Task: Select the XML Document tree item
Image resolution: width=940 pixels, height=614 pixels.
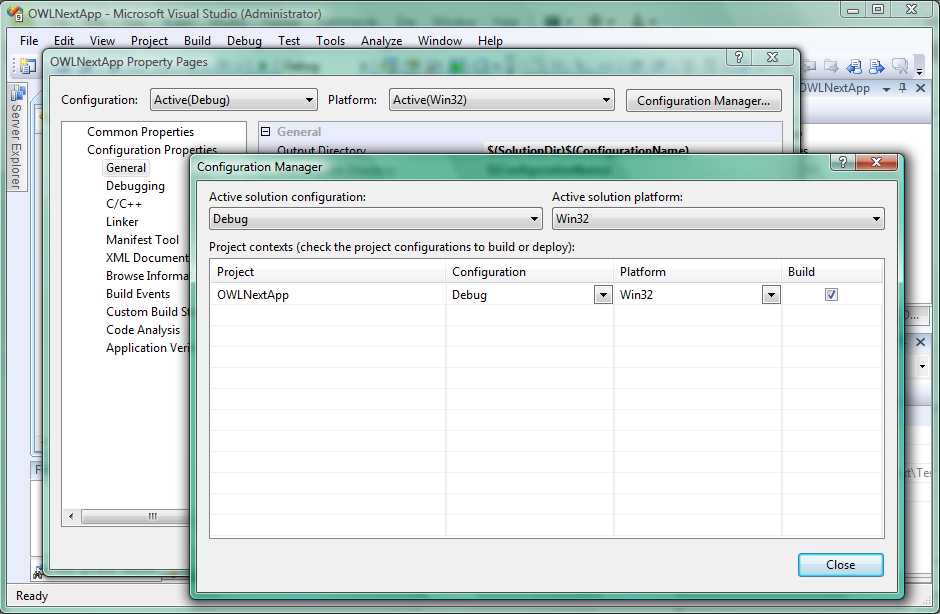Action: 147,258
